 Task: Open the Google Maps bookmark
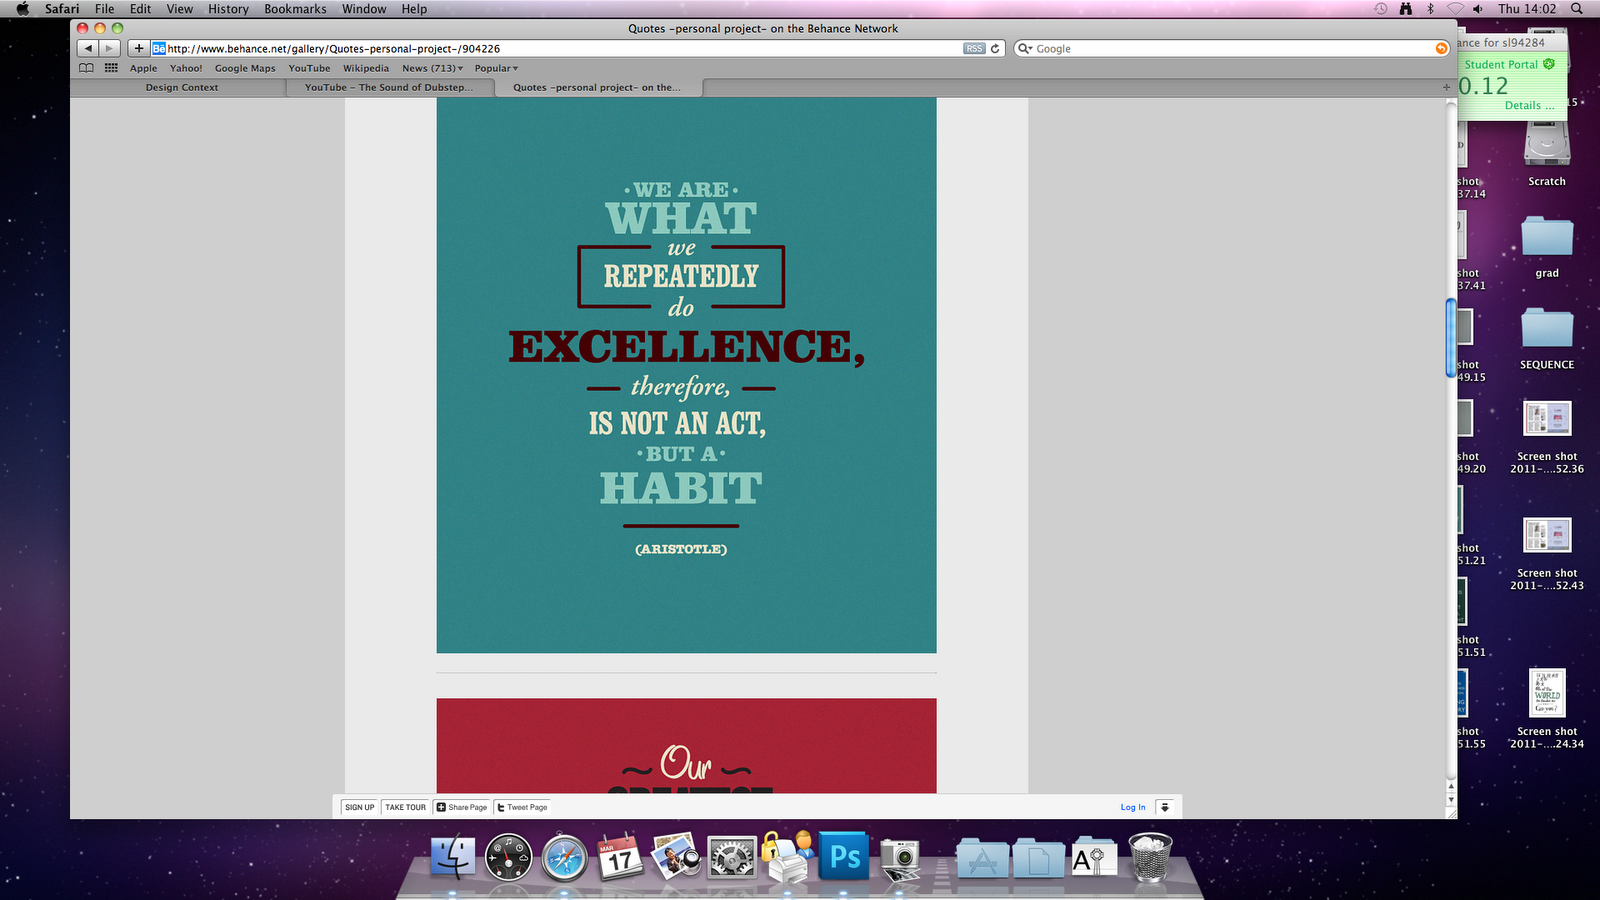tap(245, 68)
